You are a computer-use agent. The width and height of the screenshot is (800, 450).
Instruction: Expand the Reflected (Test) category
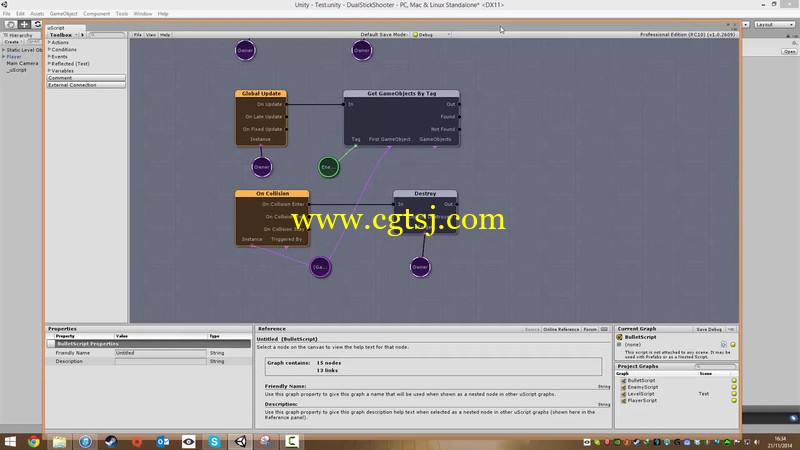(x=49, y=64)
